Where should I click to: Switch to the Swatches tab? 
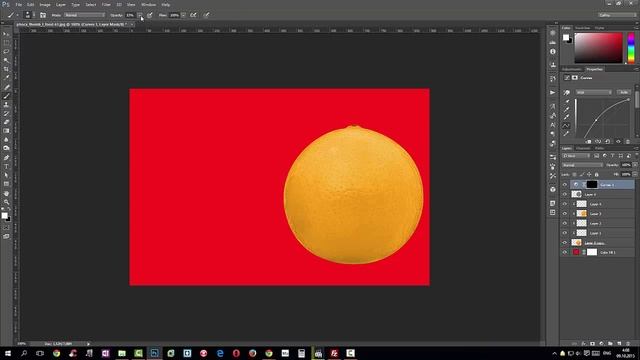click(x=582, y=28)
